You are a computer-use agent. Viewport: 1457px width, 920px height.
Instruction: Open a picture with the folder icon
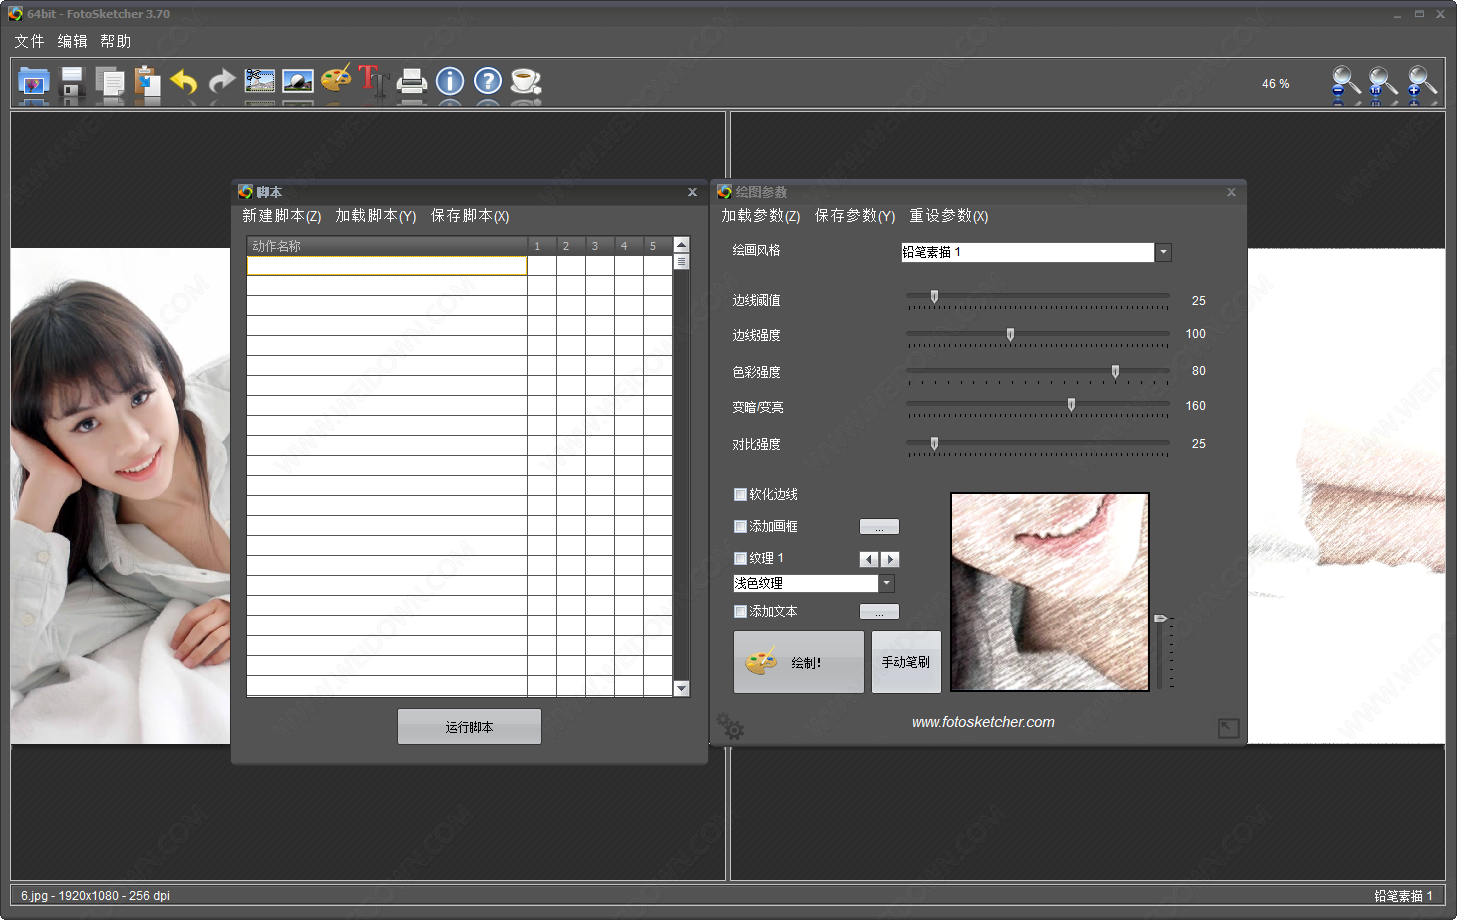click(x=34, y=82)
